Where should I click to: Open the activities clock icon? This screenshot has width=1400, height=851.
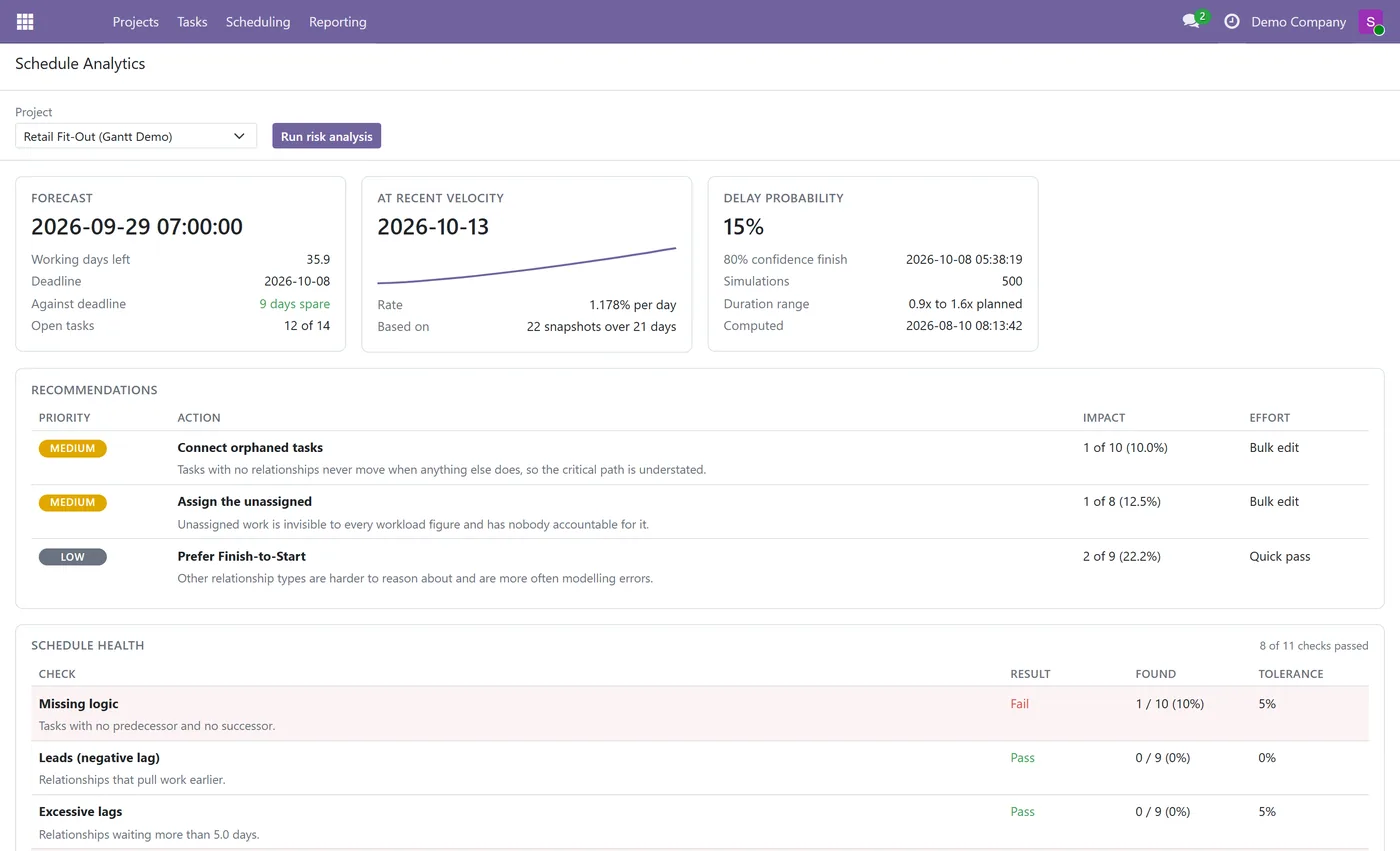tap(1232, 21)
